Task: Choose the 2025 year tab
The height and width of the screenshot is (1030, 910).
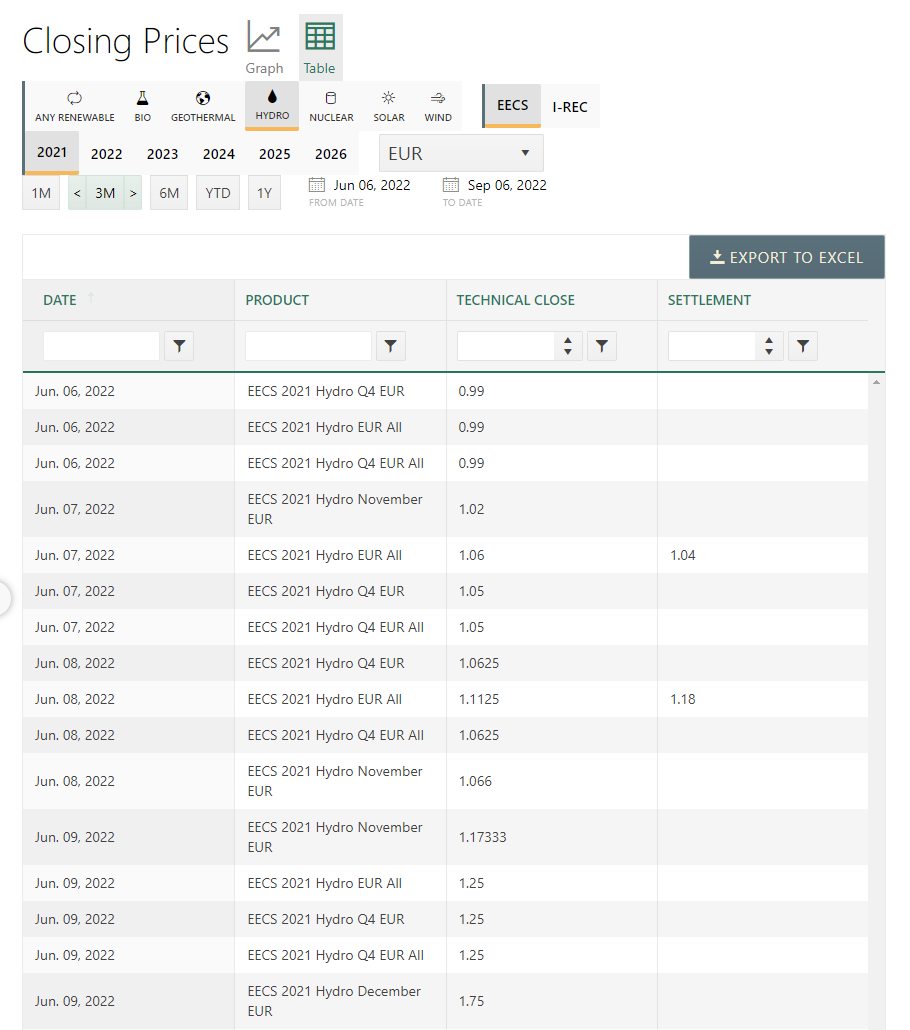Action: [x=275, y=154]
